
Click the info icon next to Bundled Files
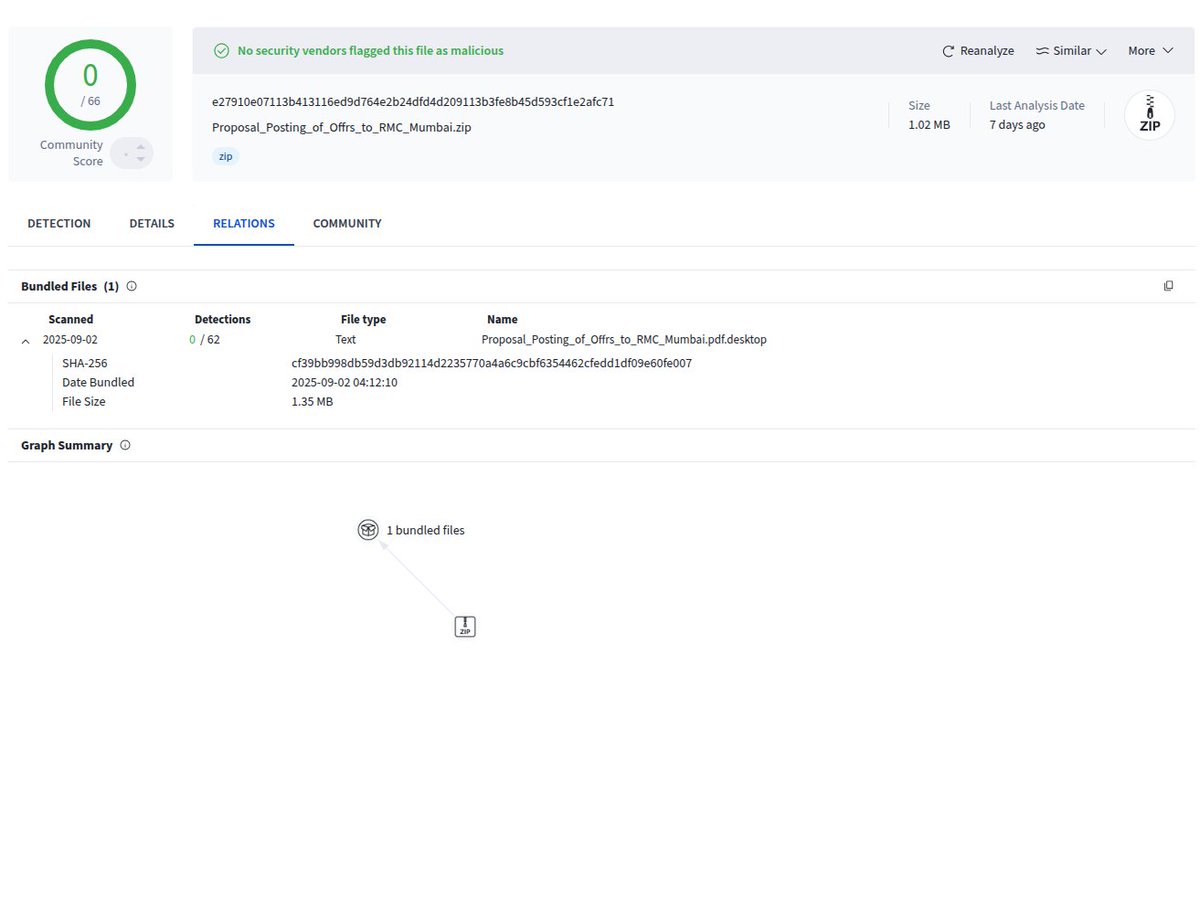point(132,286)
